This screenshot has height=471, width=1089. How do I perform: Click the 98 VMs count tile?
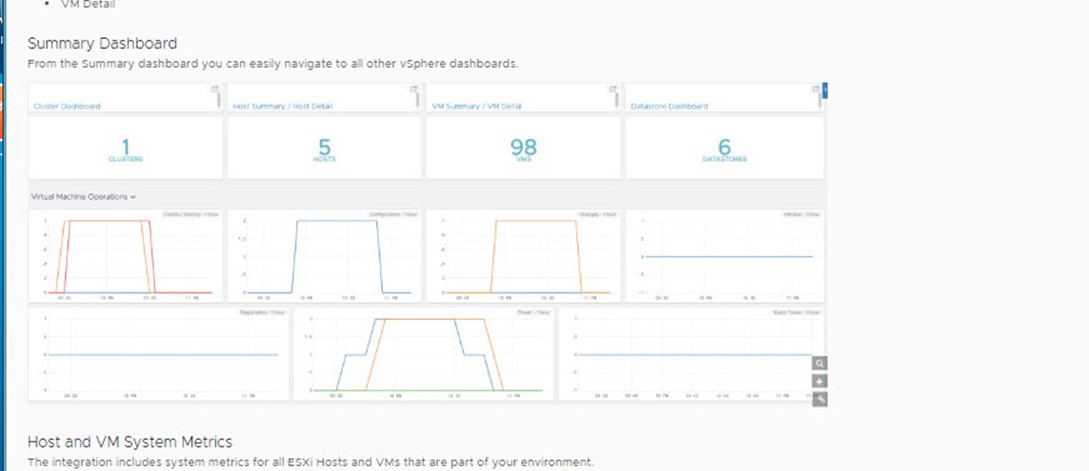(x=523, y=149)
